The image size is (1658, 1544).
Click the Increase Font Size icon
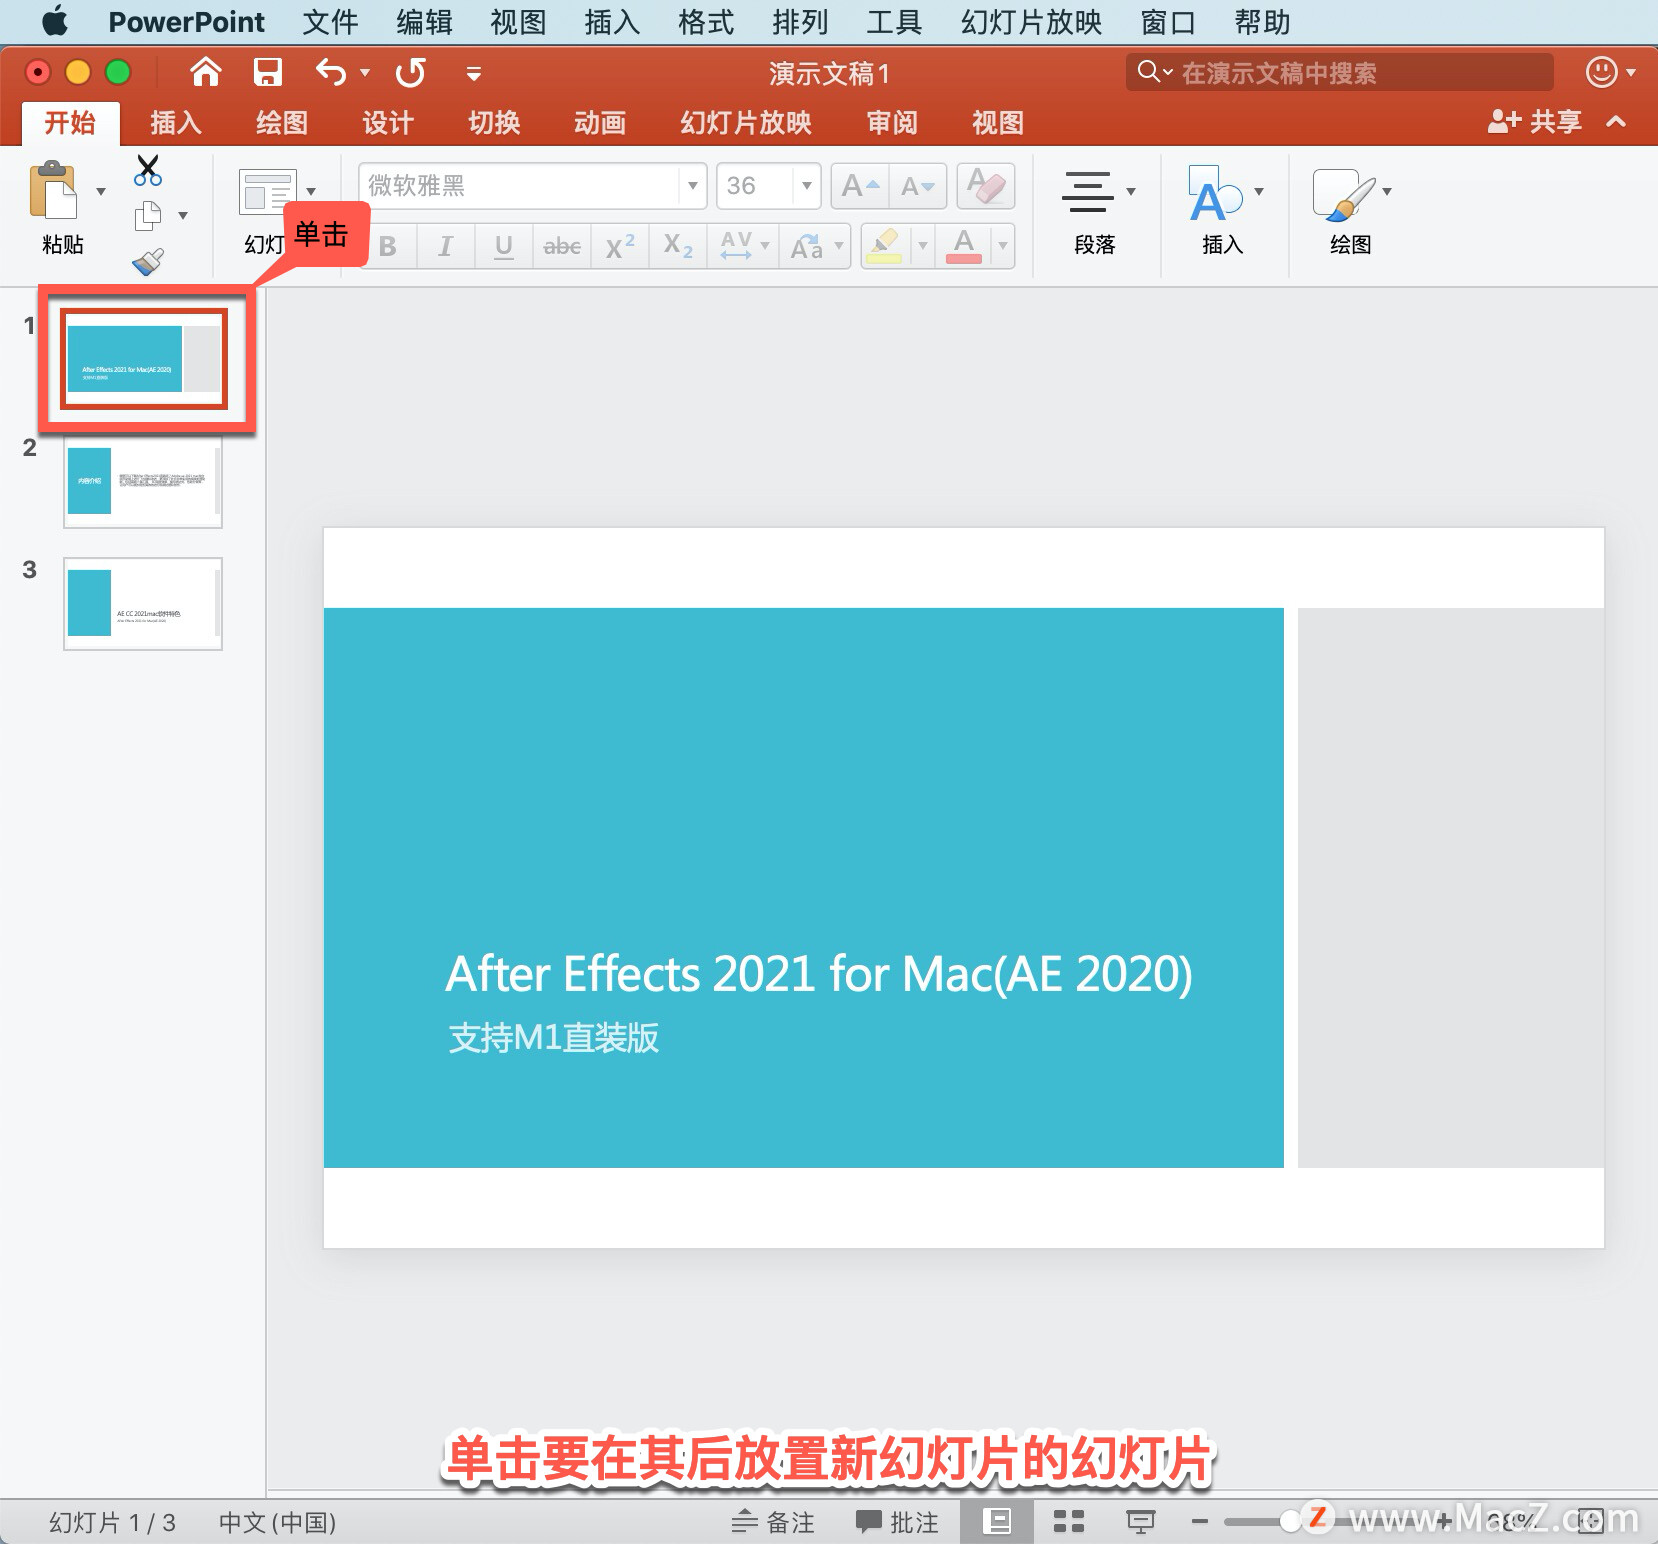click(x=860, y=186)
